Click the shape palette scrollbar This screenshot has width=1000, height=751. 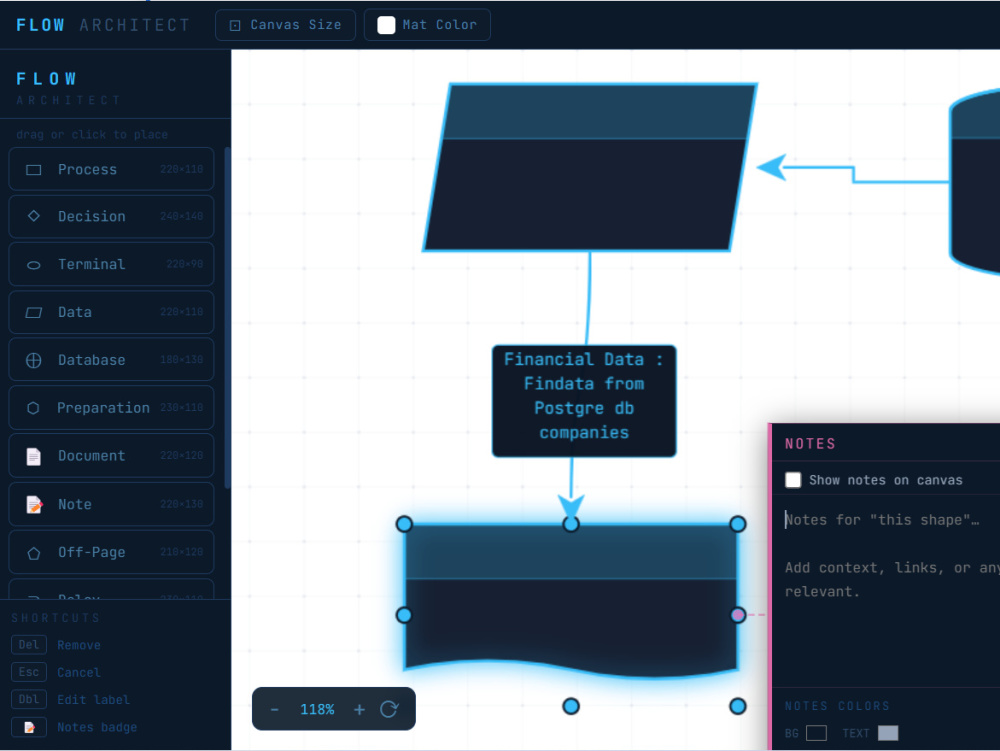click(x=227, y=319)
